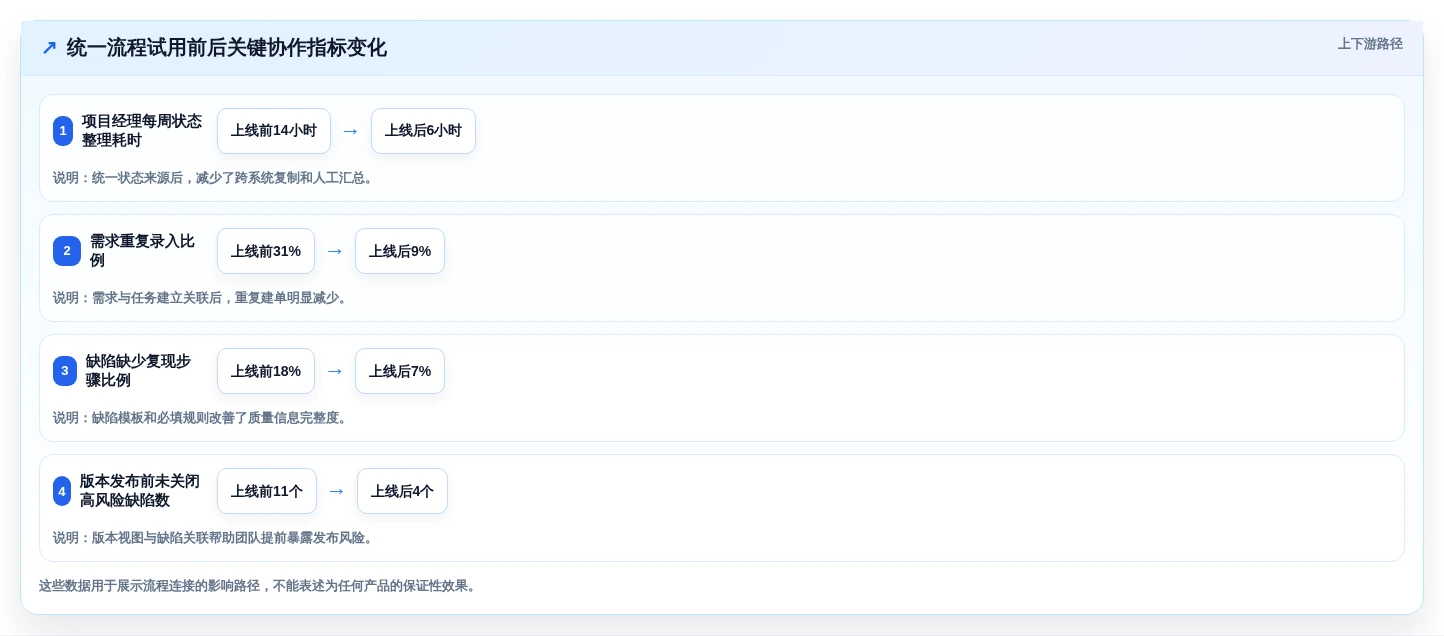Viewport: 1444px width, 636px height.
Task: Click the 上线后4个 chip
Action: click(402, 491)
